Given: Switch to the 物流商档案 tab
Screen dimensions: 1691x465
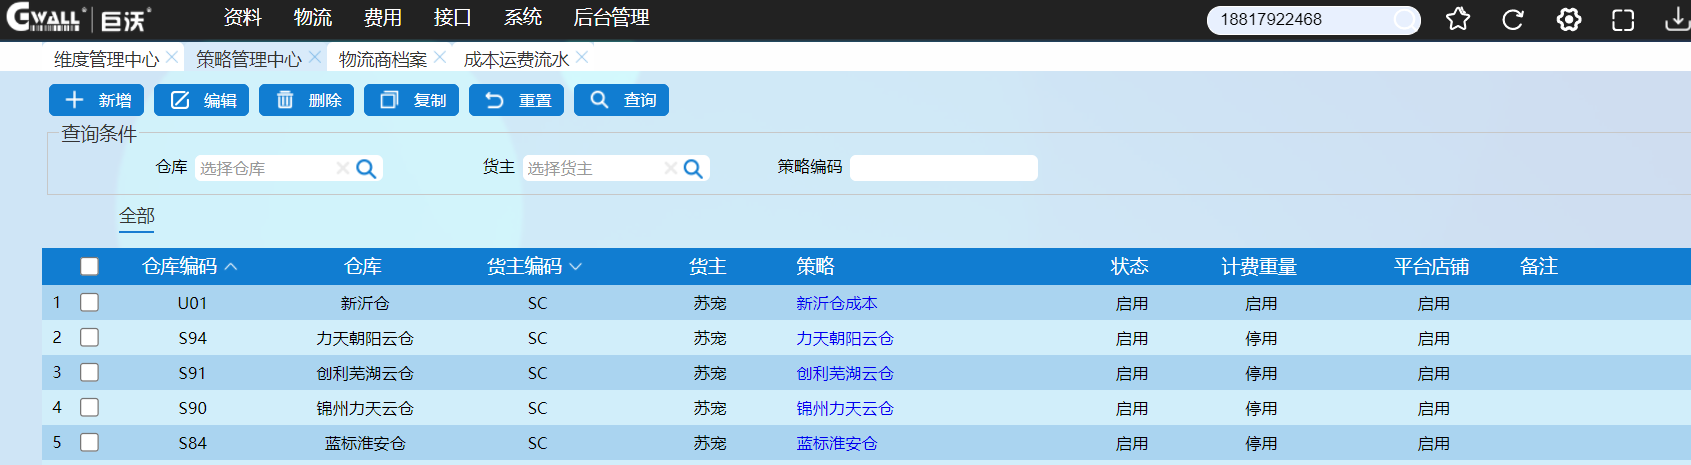Looking at the screenshot, I should (x=383, y=59).
